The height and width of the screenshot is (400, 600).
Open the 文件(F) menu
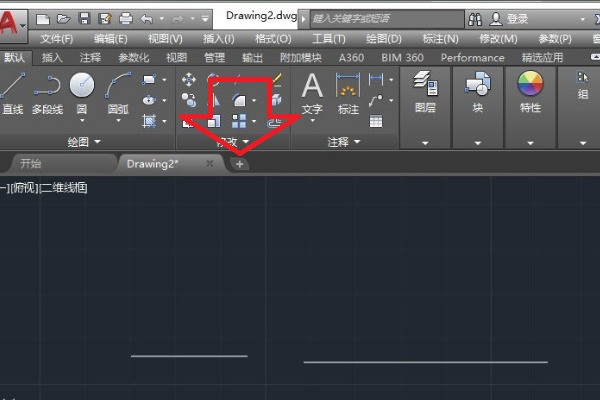click(x=58, y=38)
